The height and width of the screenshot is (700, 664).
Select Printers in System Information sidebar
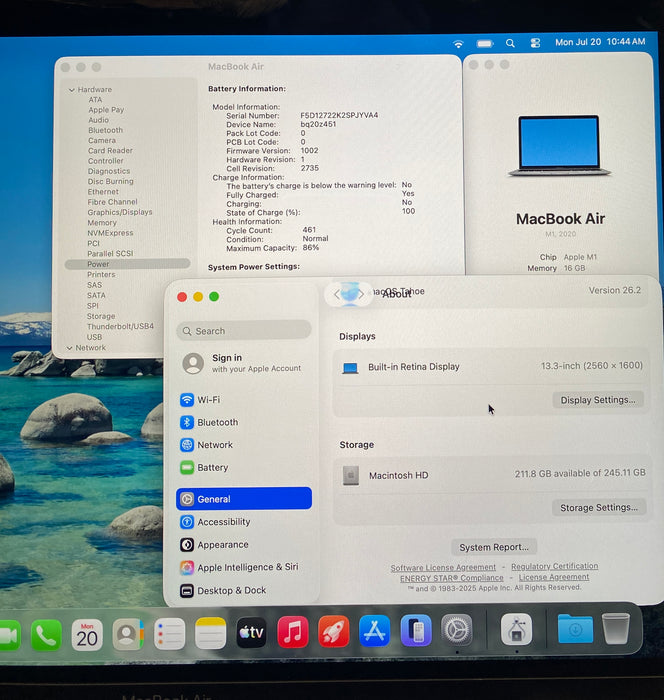point(101,275)
